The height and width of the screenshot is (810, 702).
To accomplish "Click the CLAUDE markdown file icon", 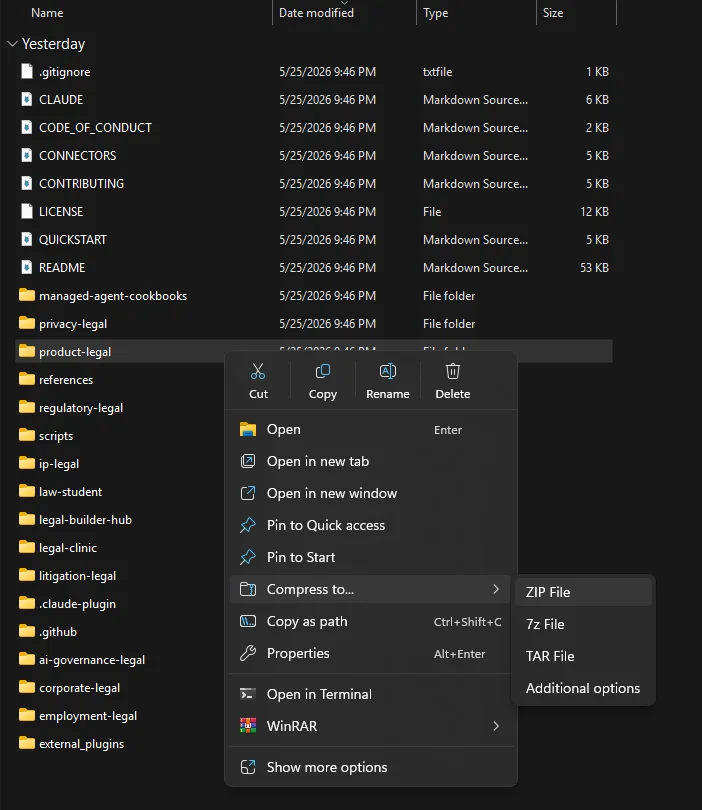I will point(26,99).
